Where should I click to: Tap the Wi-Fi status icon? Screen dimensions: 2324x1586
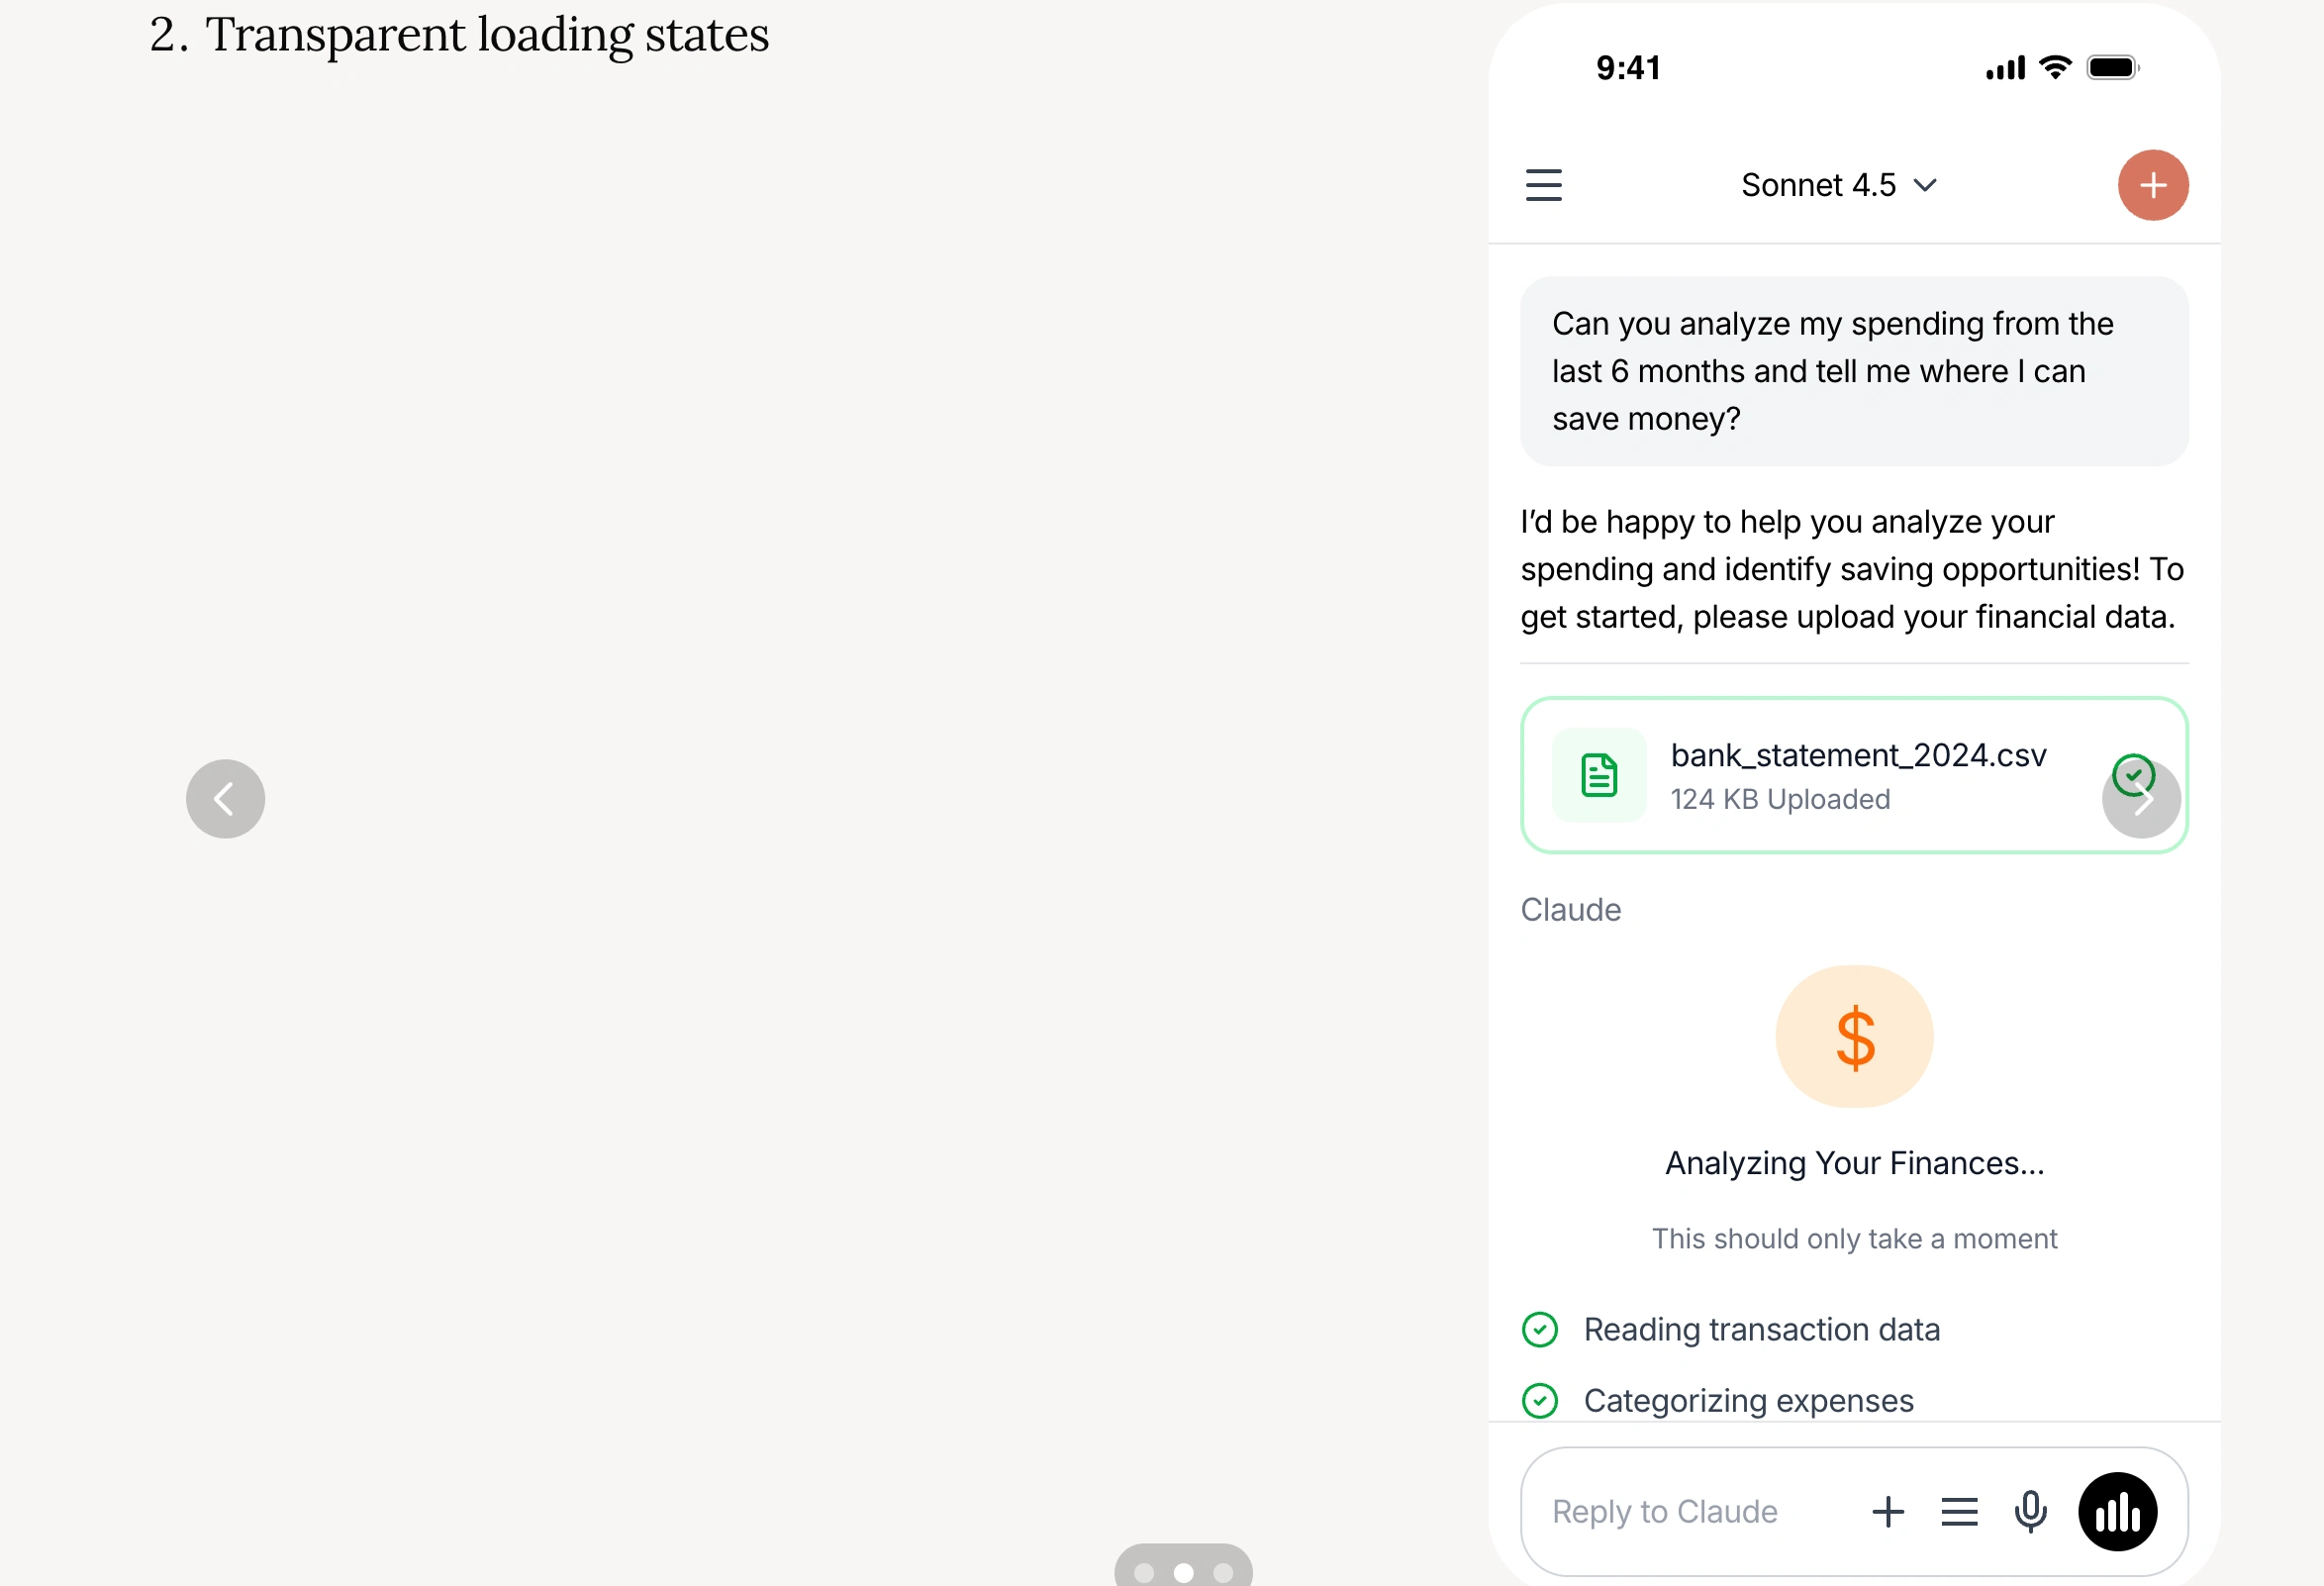click(2055, 68)
